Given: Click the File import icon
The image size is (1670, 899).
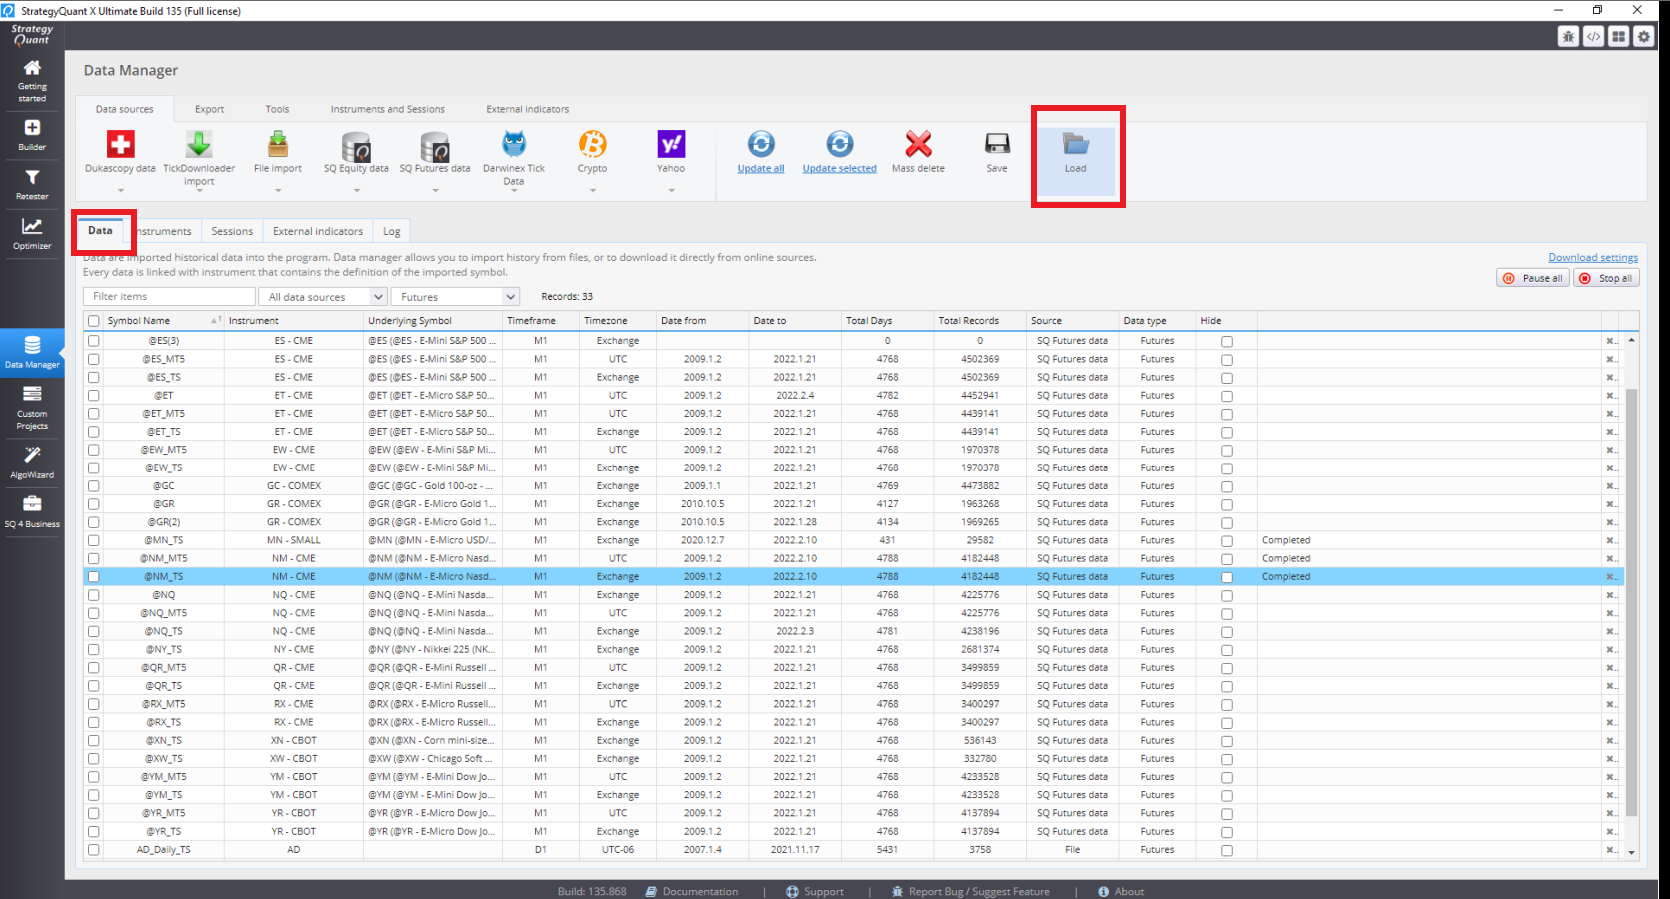Looking at the screenshot, I should click(x=278, y=145).
